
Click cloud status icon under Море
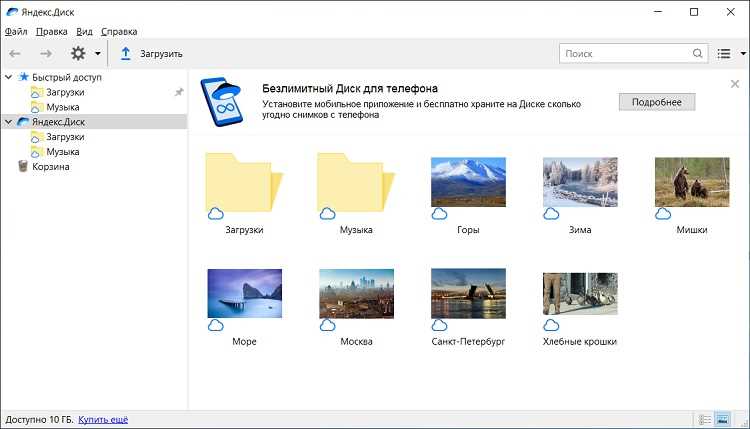[216, 326]
